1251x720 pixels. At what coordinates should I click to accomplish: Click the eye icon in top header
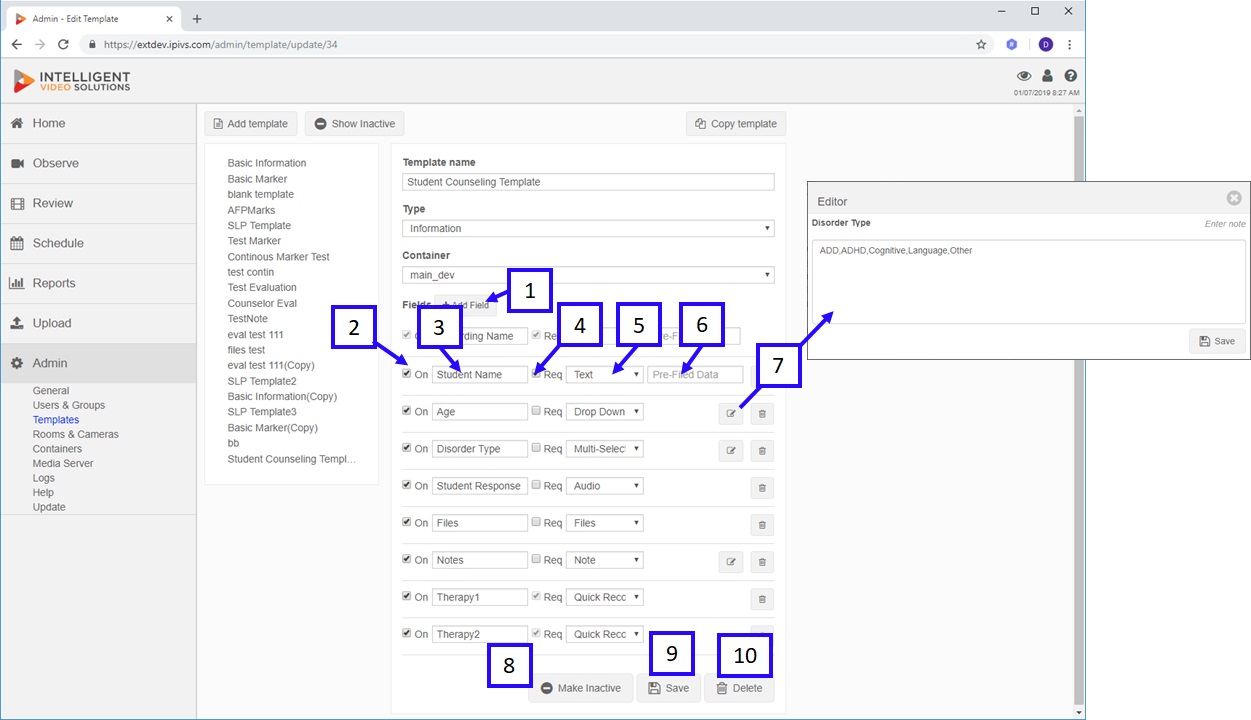pos(1024,76)
